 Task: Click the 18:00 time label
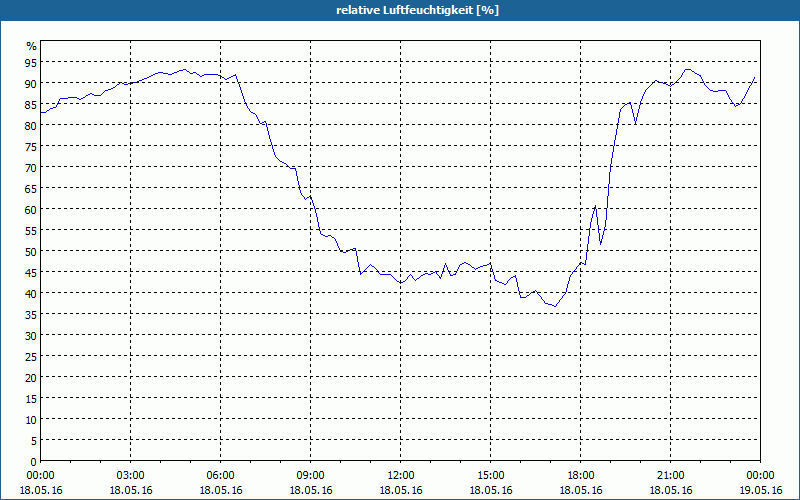click(x=581, y=476)
